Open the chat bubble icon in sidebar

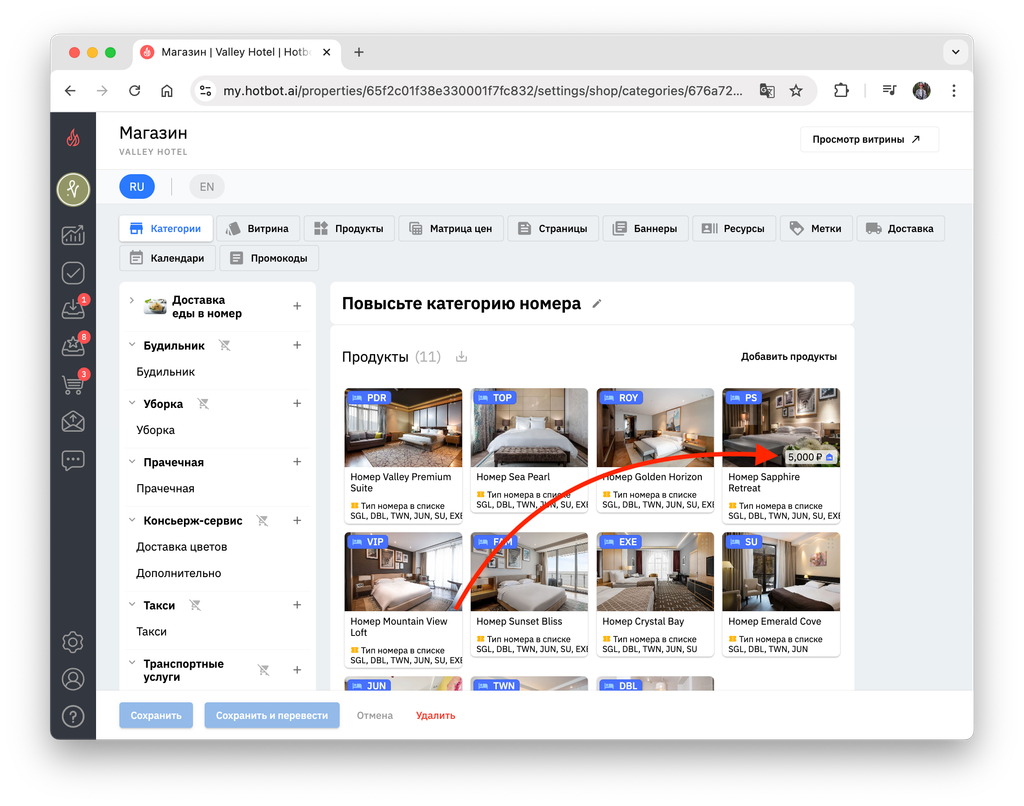coord(73,460)
